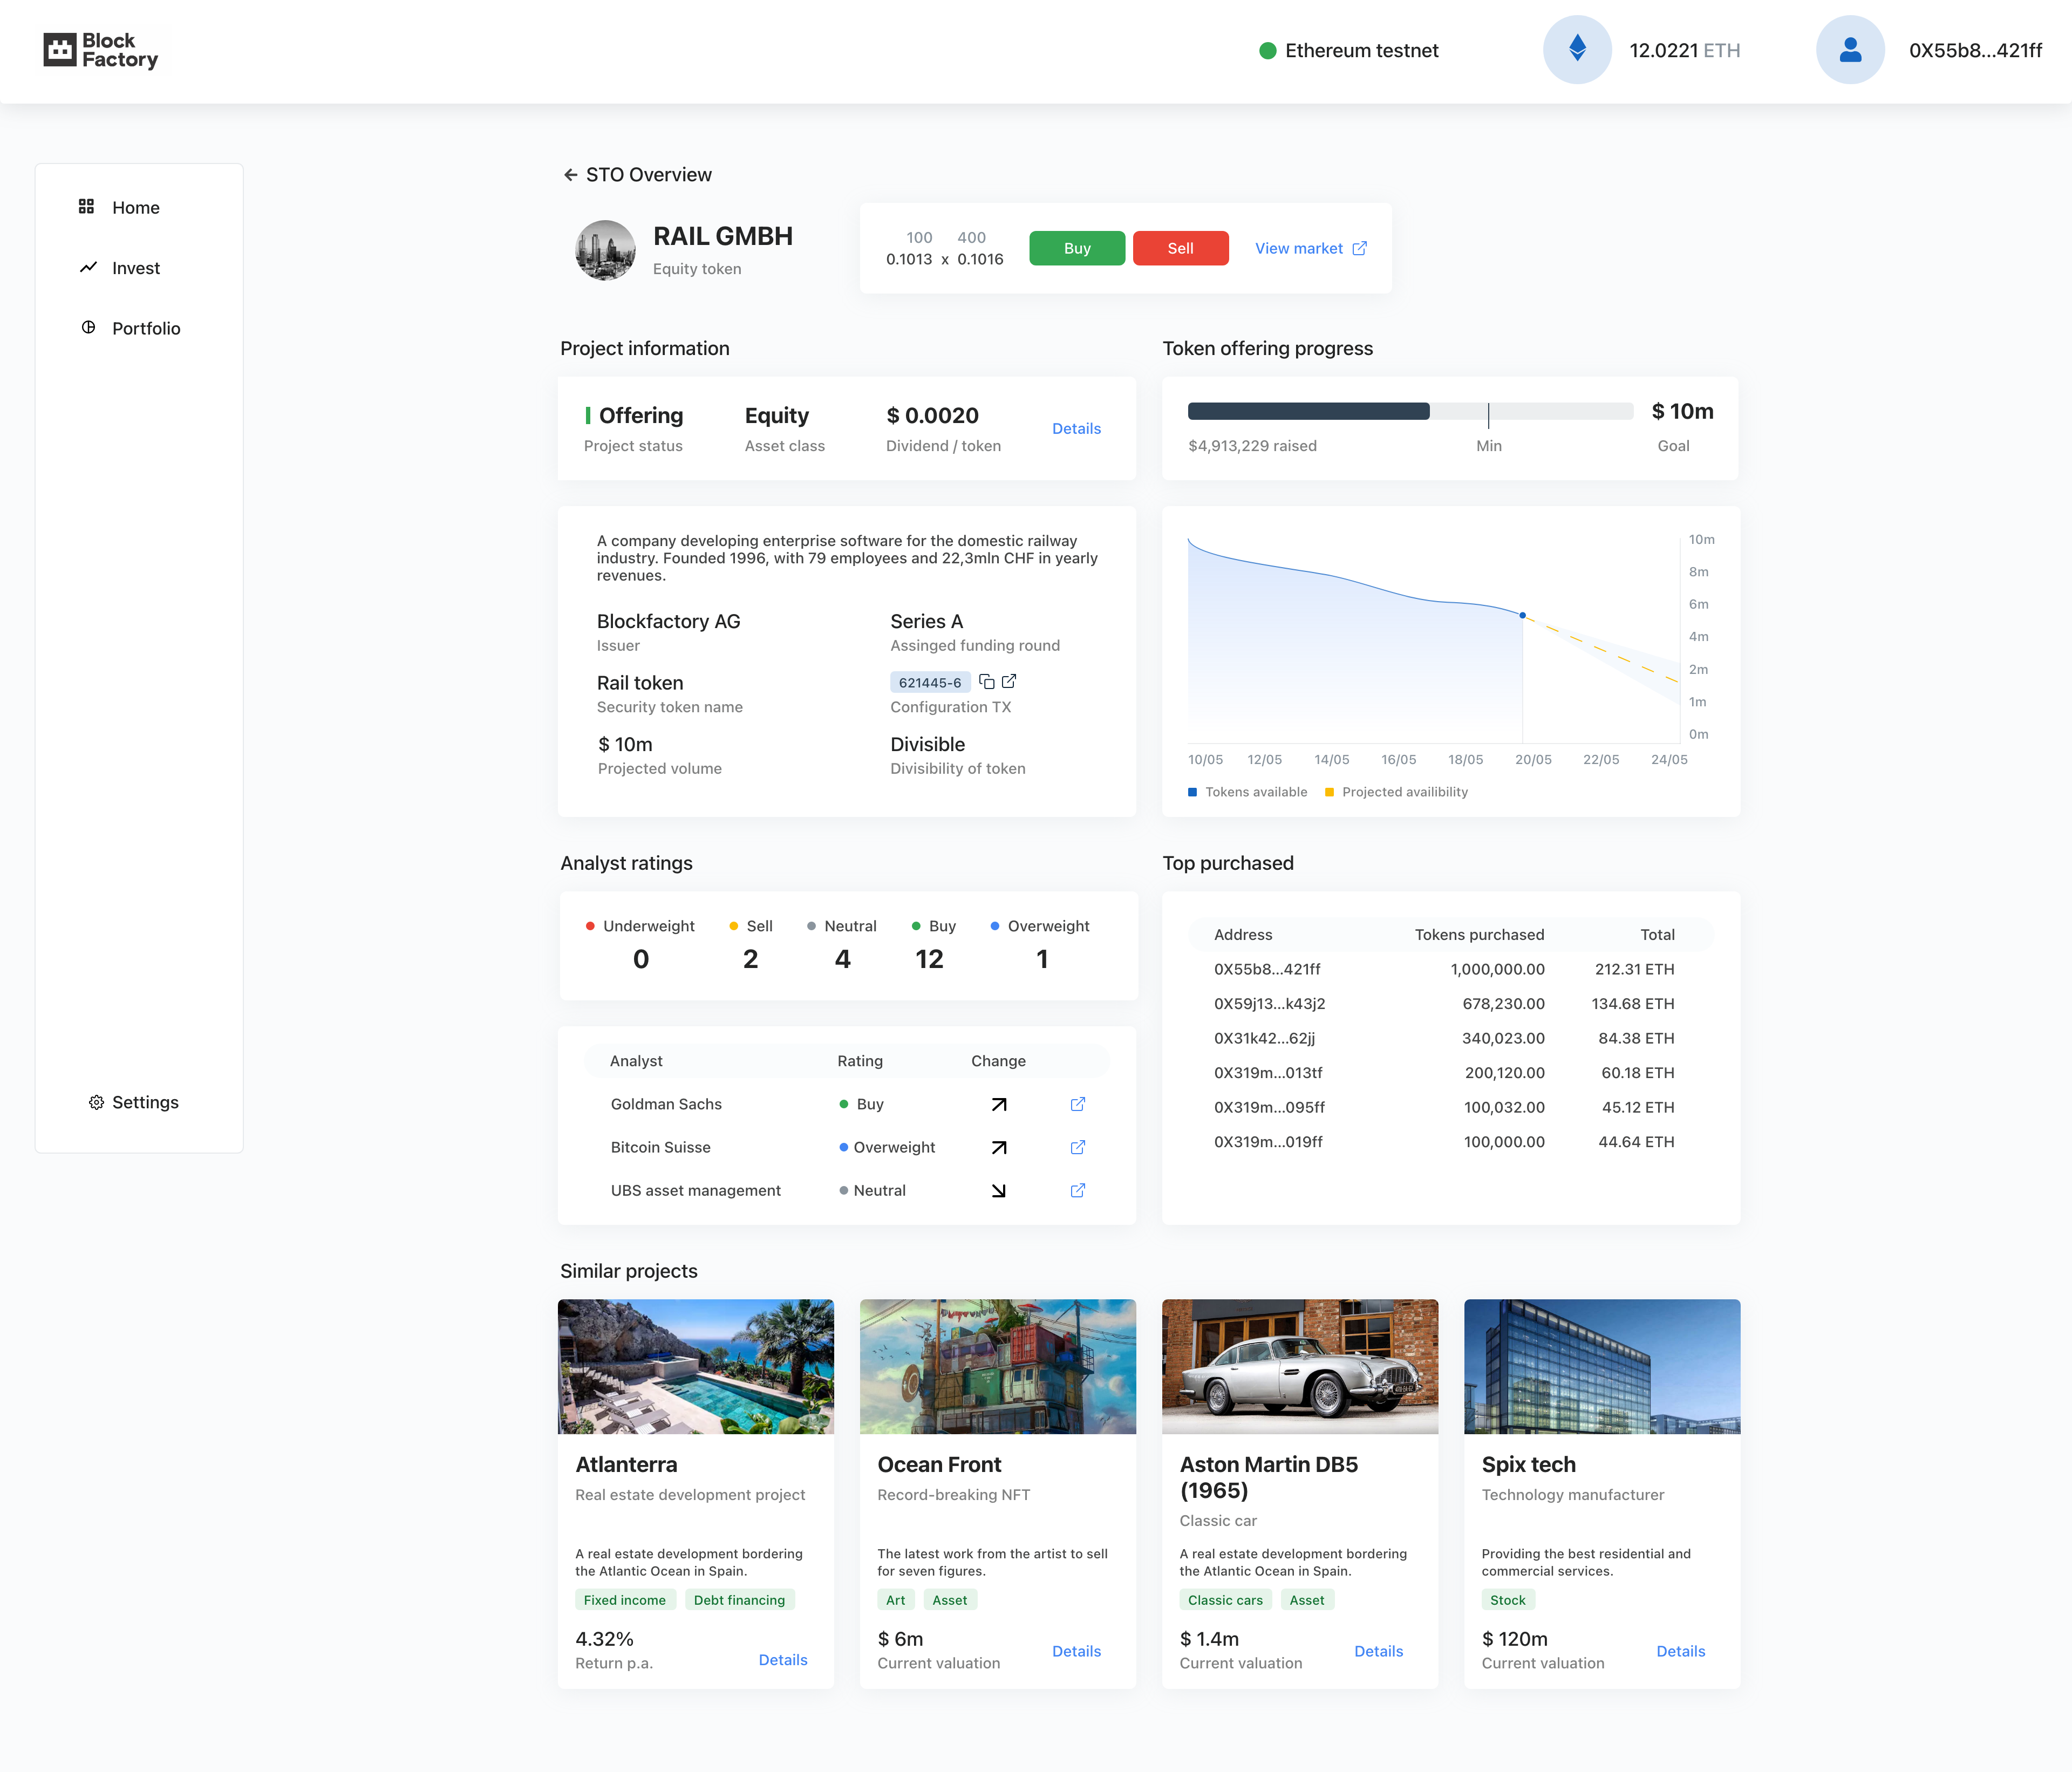The height and width of the screenshot is (1772, 2072).
Task: Open UBS asset management external link icon
Action: point(1078,1190)
